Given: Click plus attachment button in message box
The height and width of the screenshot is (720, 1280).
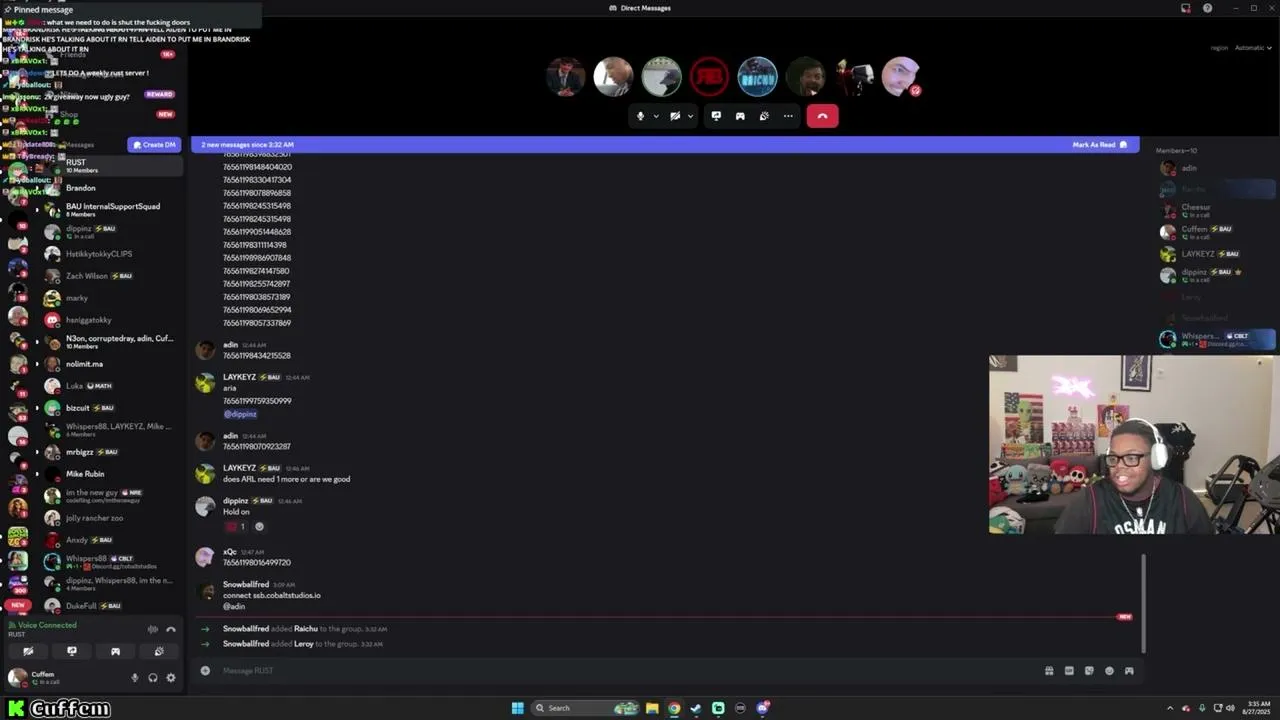Looking at the screenshot, I should coord(205,671).
